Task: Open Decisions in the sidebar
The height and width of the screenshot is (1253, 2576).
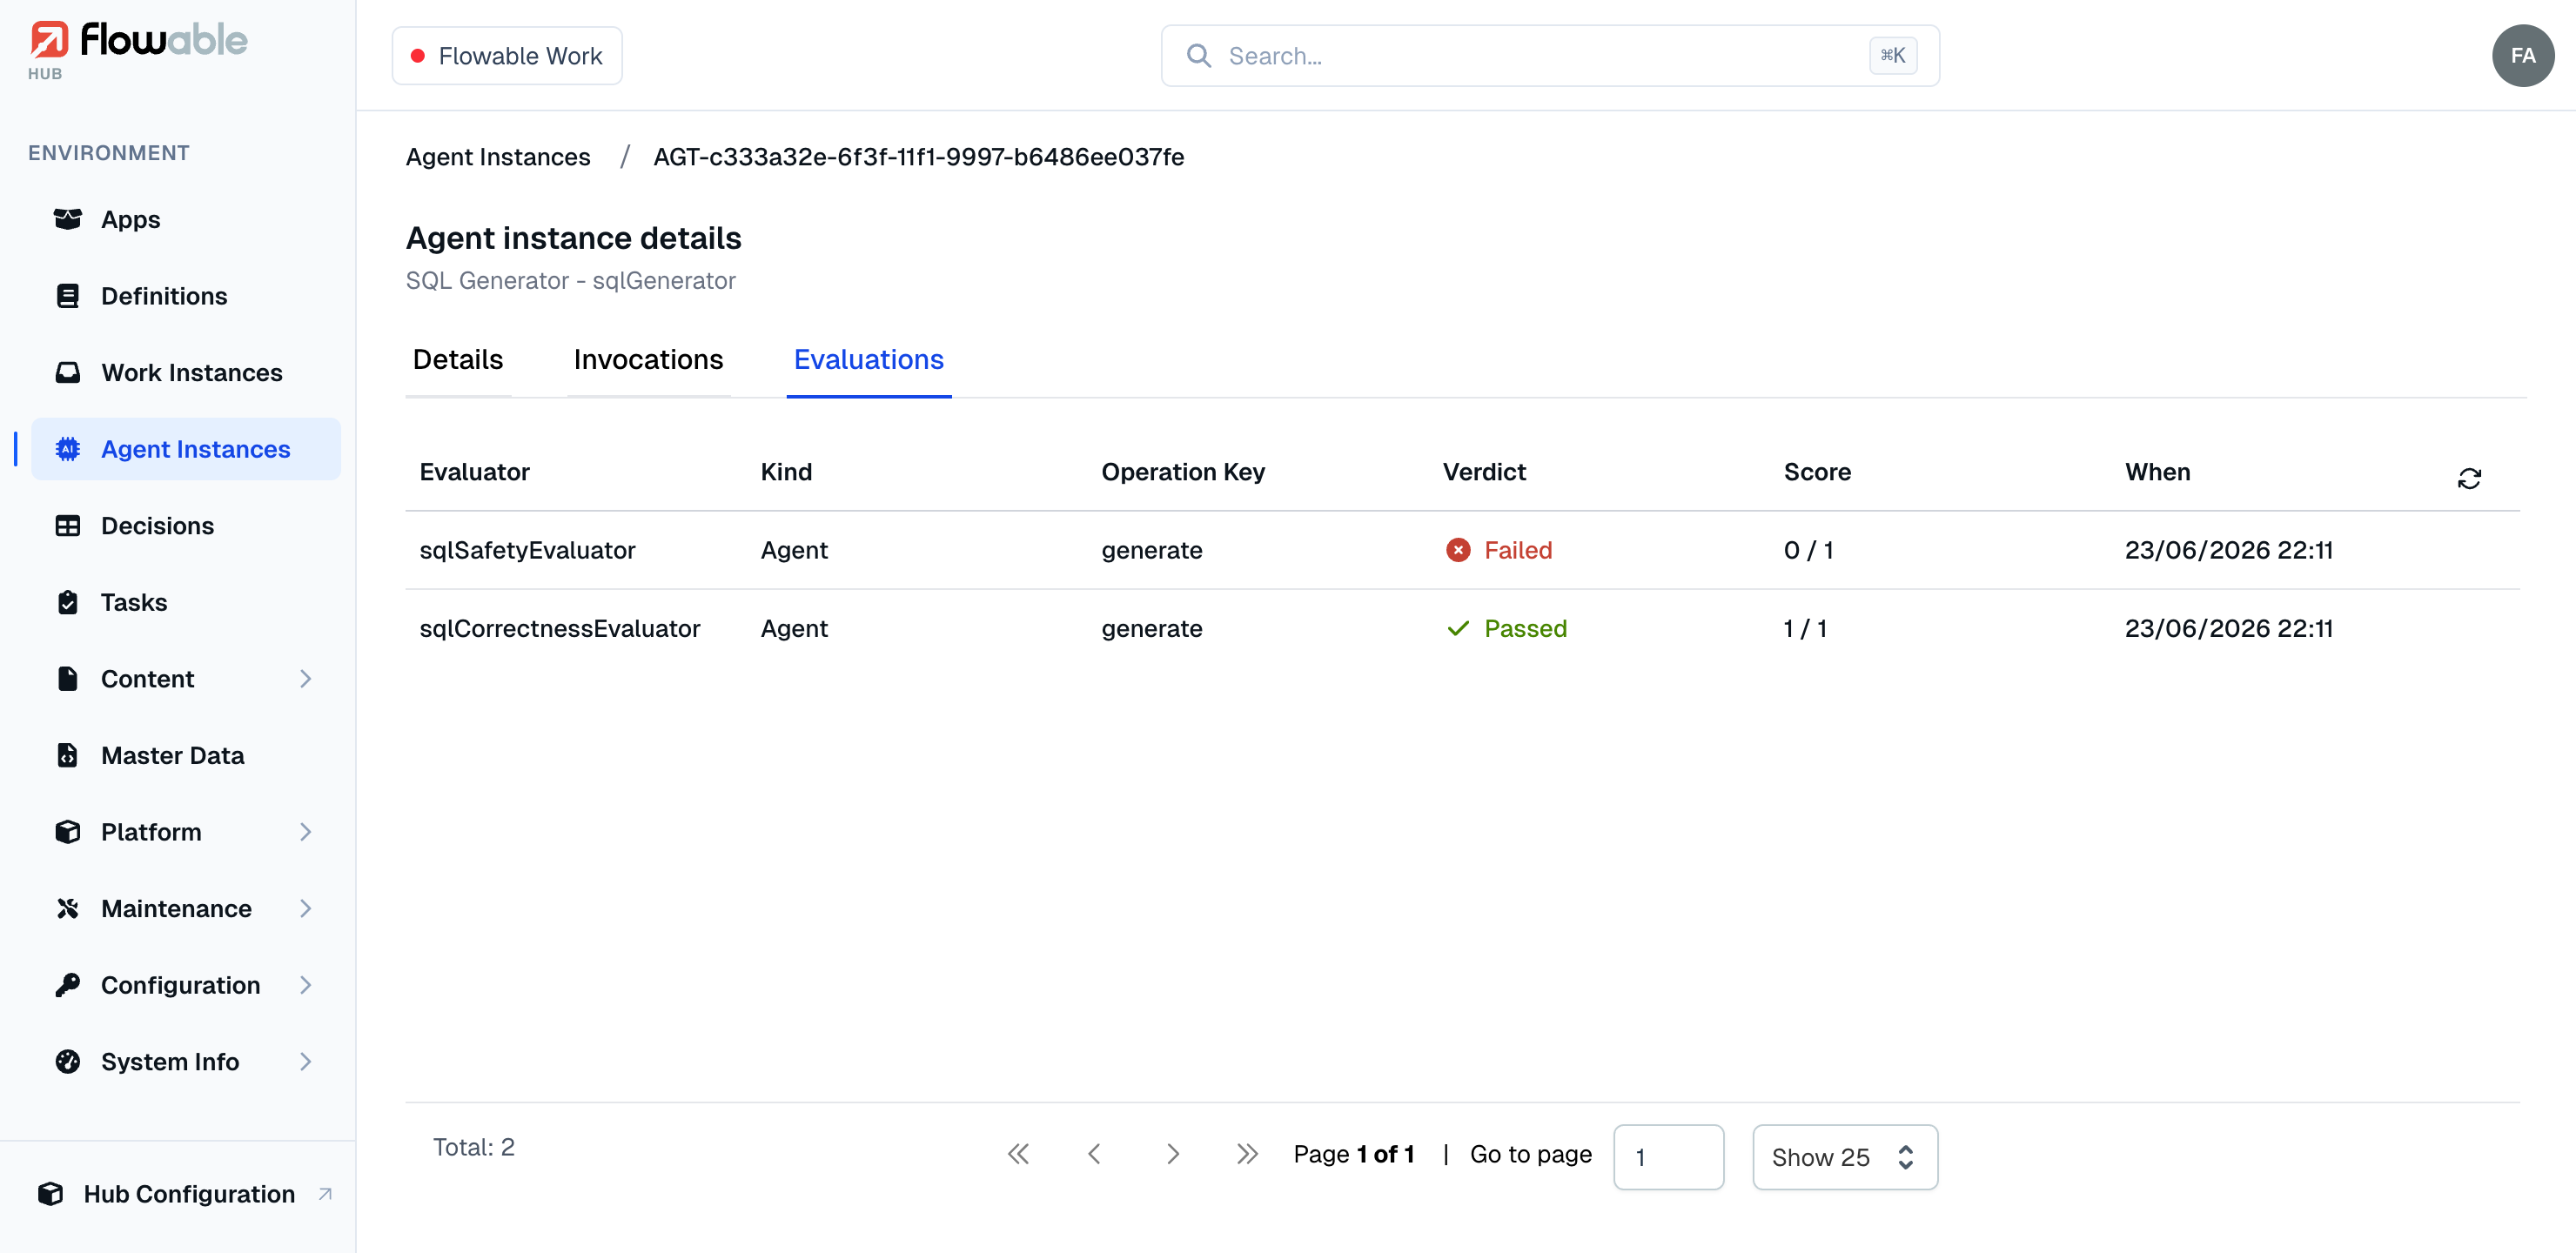Action: 186,526
